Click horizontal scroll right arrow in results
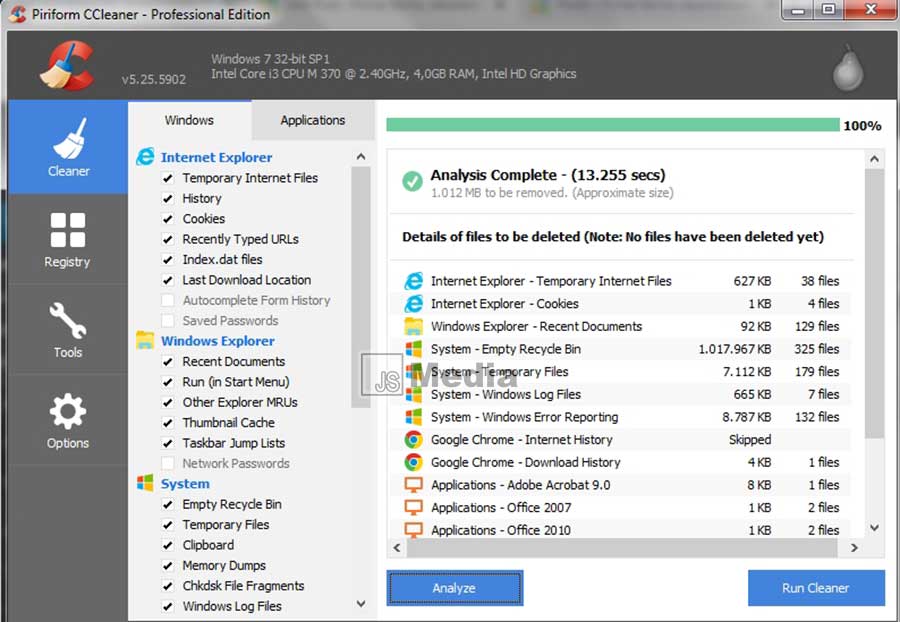This screenshot has width=900, height=622. click(854, 548)
